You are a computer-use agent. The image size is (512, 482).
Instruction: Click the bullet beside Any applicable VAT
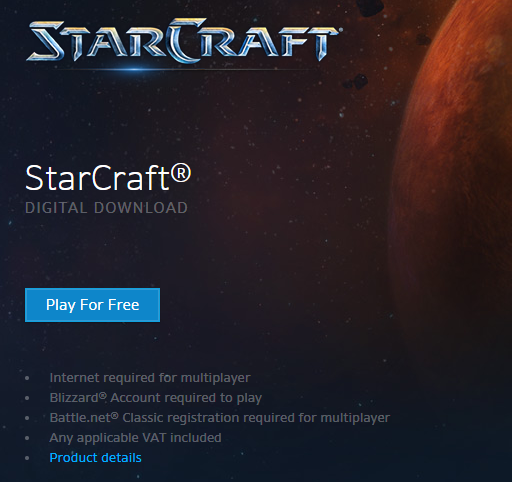tap(27, 438)
